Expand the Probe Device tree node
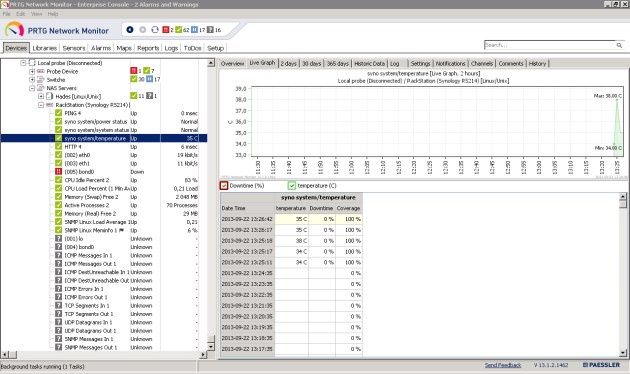Viewport: 630px width, 374px height. tap(32, 72)
